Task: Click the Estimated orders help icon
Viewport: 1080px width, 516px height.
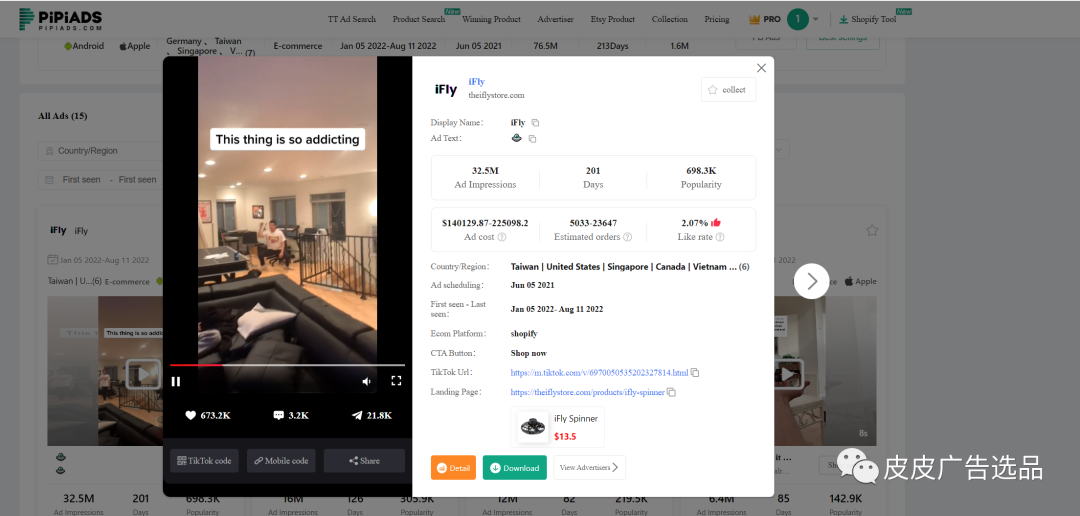Action: [627, 237]
